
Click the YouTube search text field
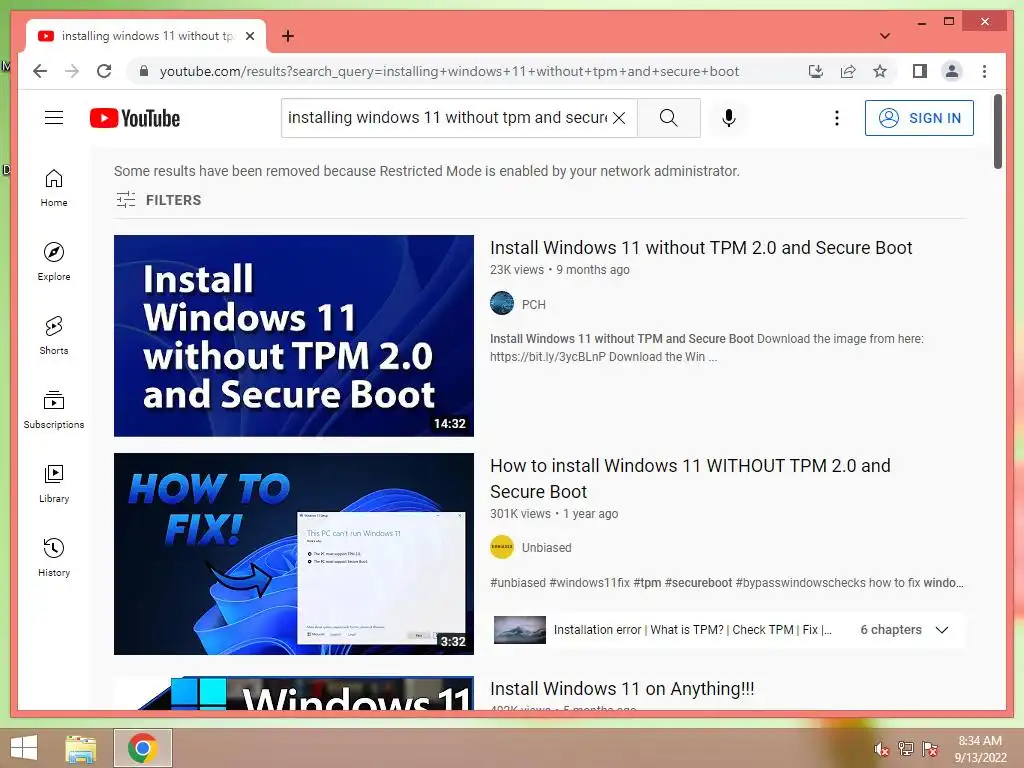click(447, 118)
